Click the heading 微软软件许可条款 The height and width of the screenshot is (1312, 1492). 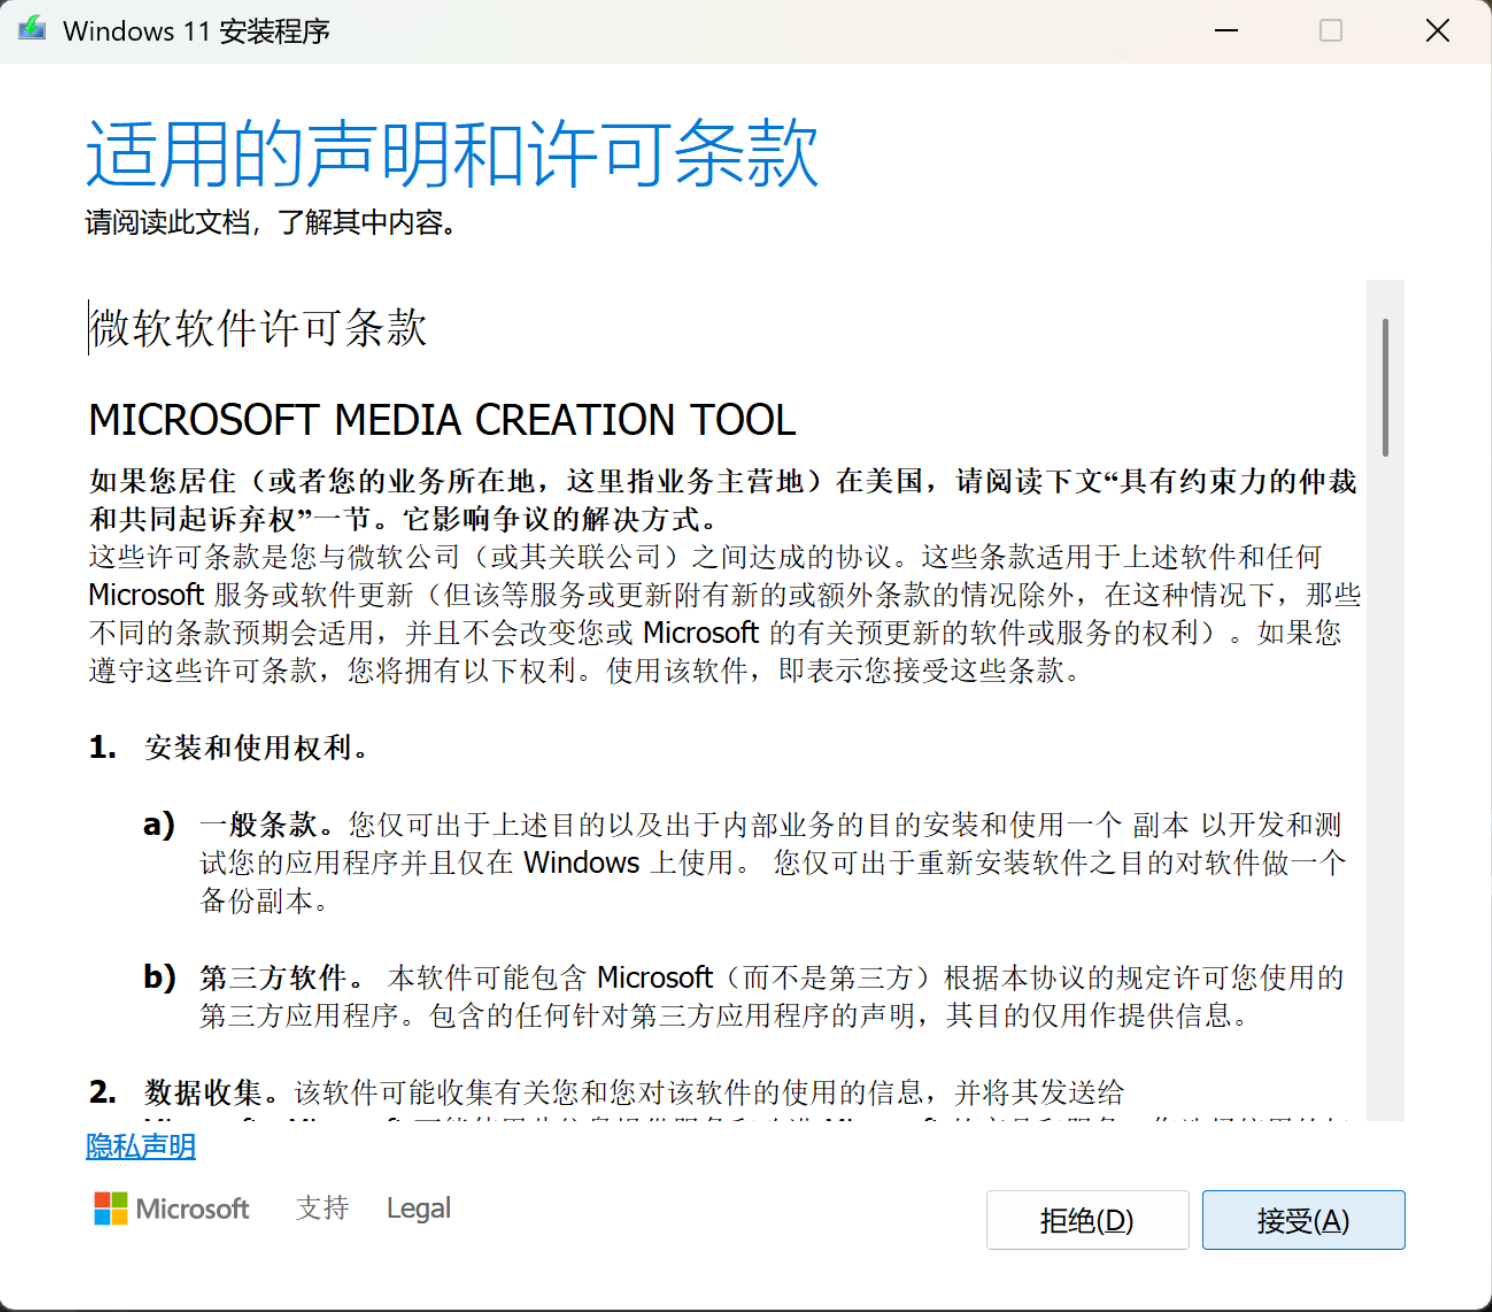click(x=258, y=328)
